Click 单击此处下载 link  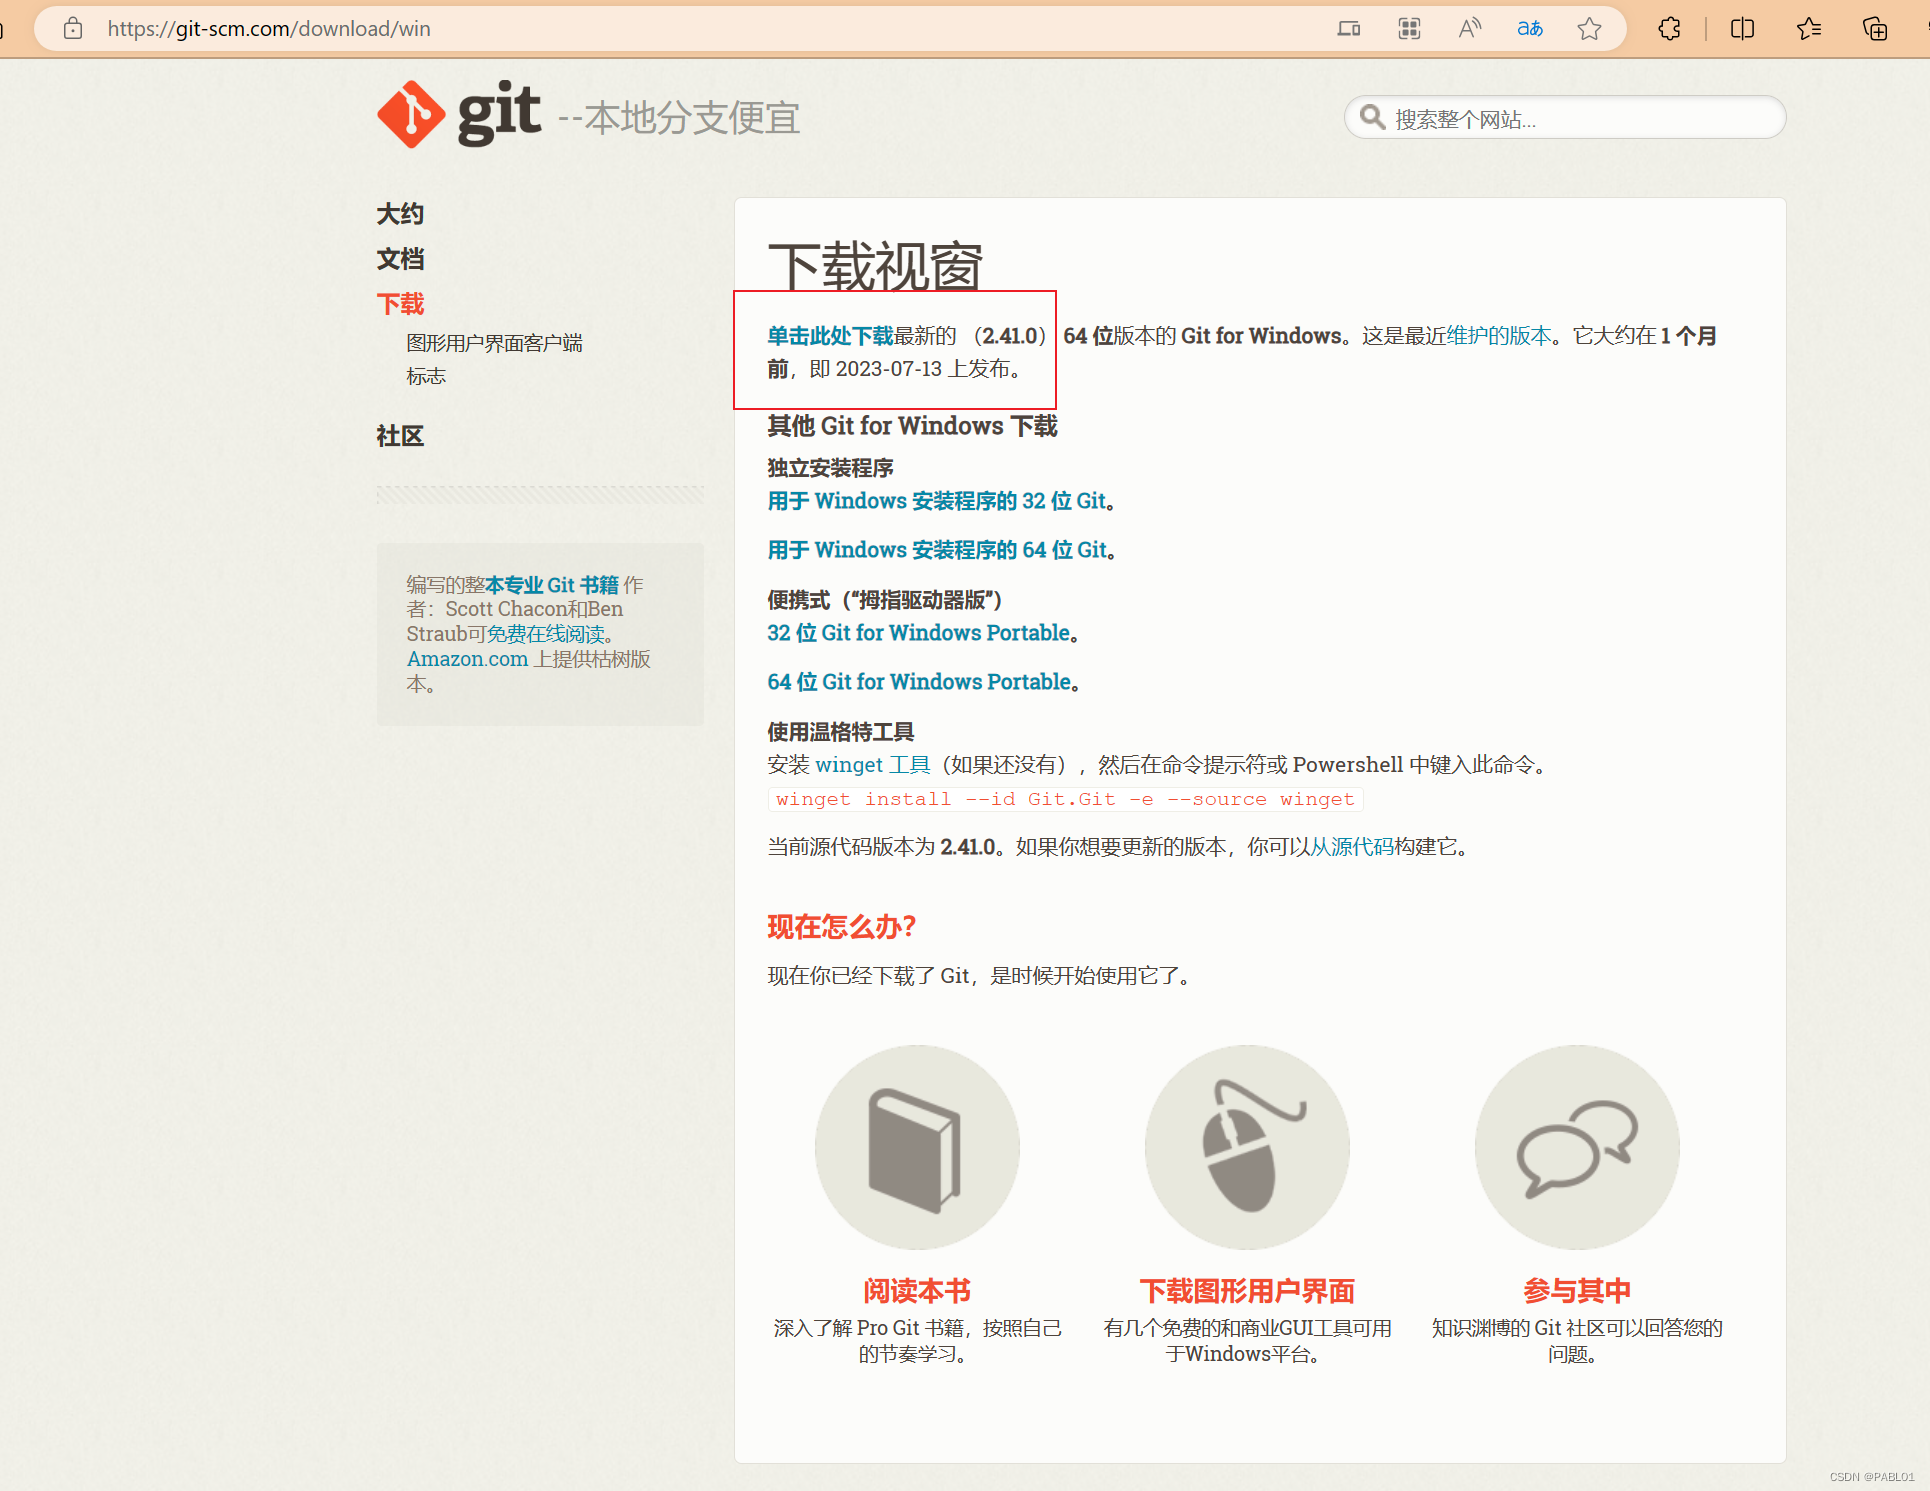click(x=830, y=336)
